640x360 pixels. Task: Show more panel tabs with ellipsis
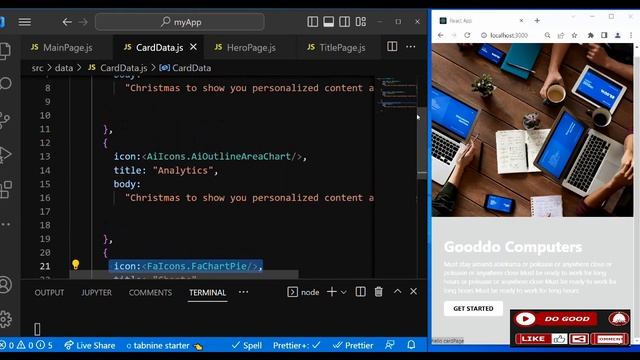pyautogui.click(x=243, y=292)
